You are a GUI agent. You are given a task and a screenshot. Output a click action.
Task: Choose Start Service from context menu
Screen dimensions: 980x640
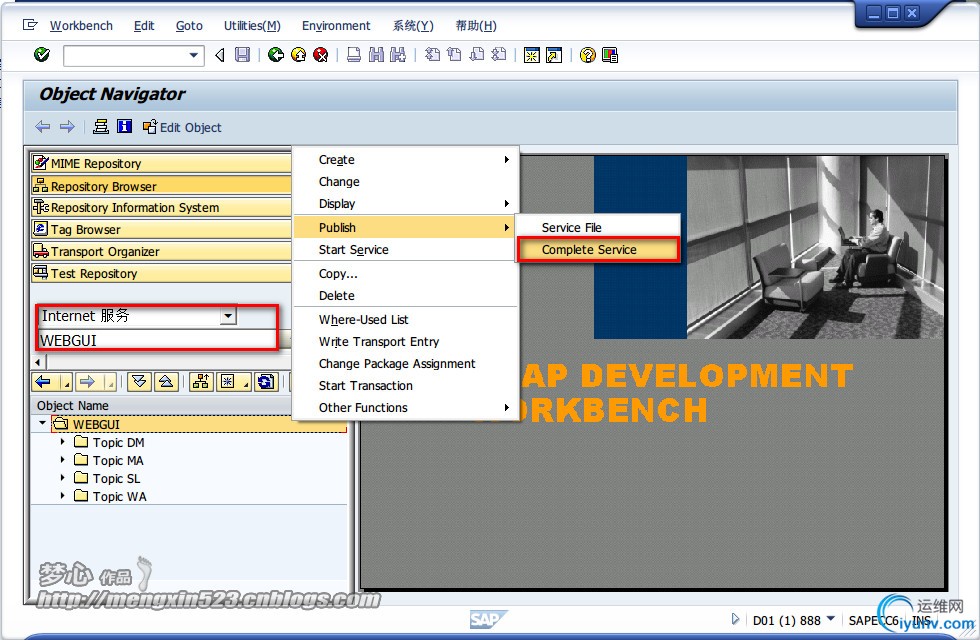[405, 249]
